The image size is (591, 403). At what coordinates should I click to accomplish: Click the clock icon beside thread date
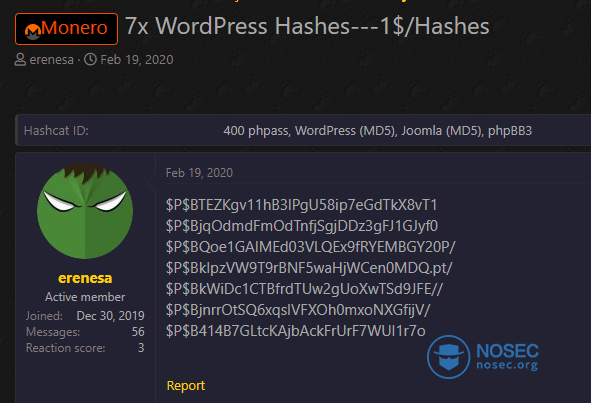[90, 59]
